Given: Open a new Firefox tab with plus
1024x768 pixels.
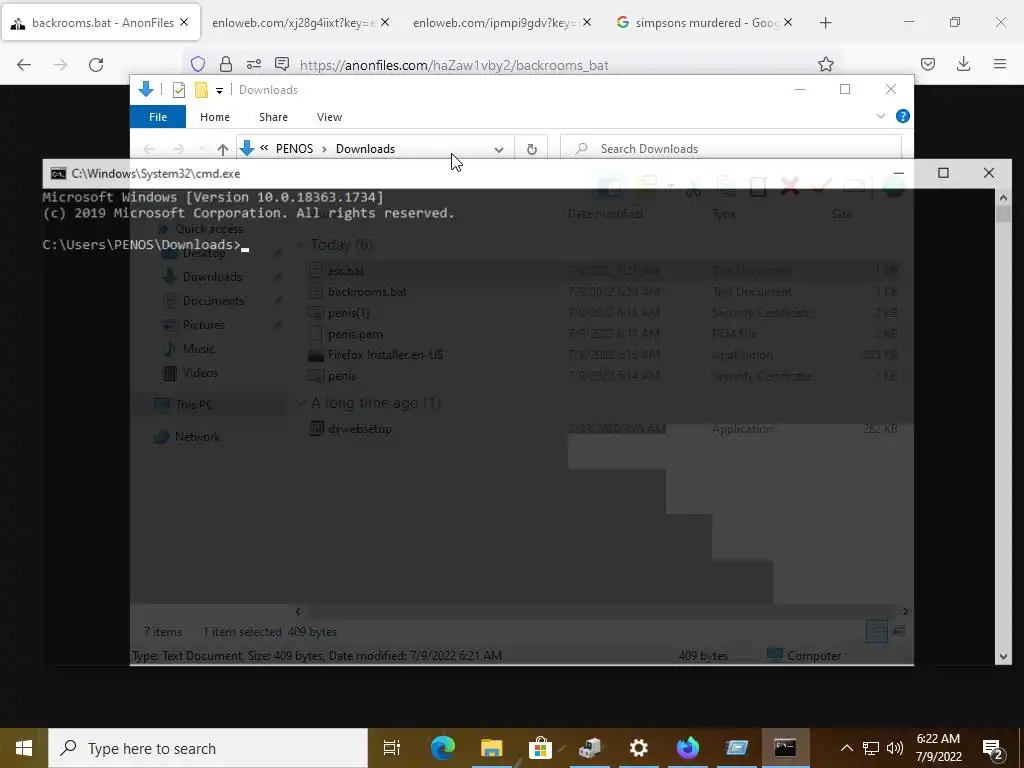Looking at the screenshot, I should coord(825,23).
